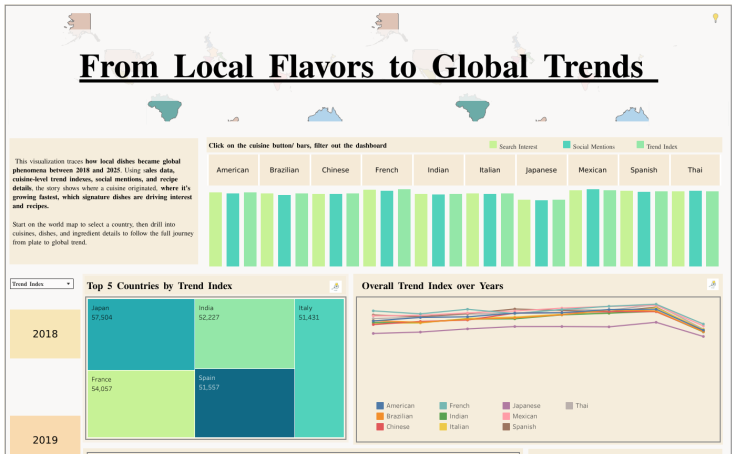
Task: Click the 'Click on the cuisine button' instruction text
Action: pyautogui.click(x=298, y=146)
